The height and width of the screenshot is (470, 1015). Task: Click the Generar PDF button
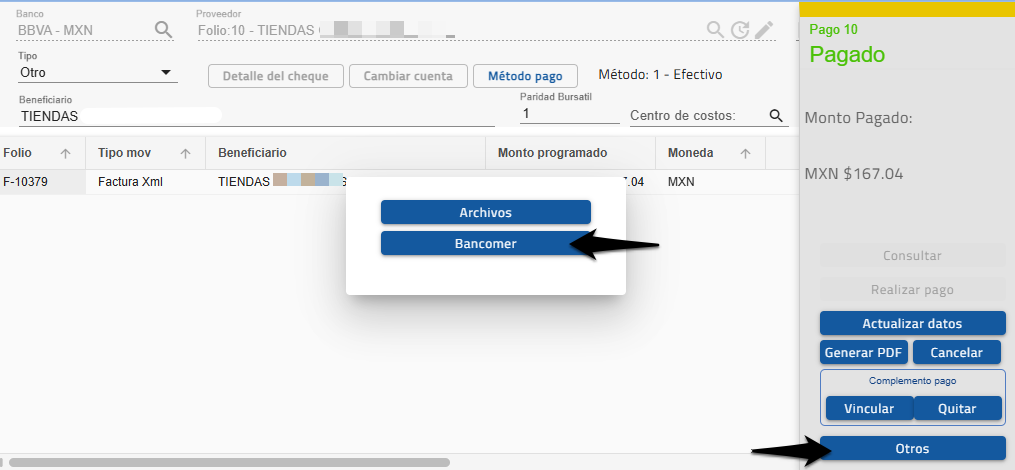coord(864,352)
